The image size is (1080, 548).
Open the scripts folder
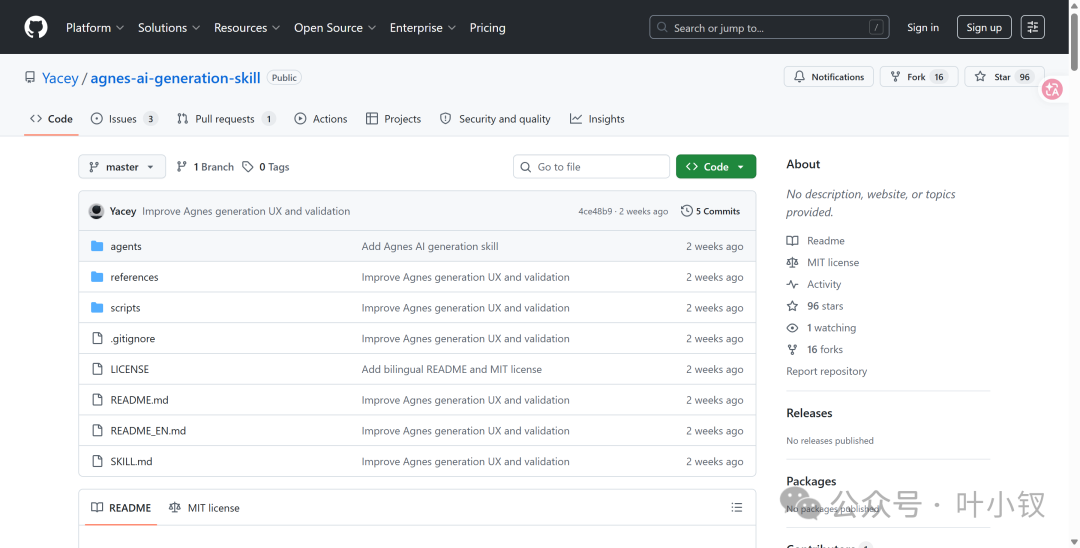(x=125, y=308)
